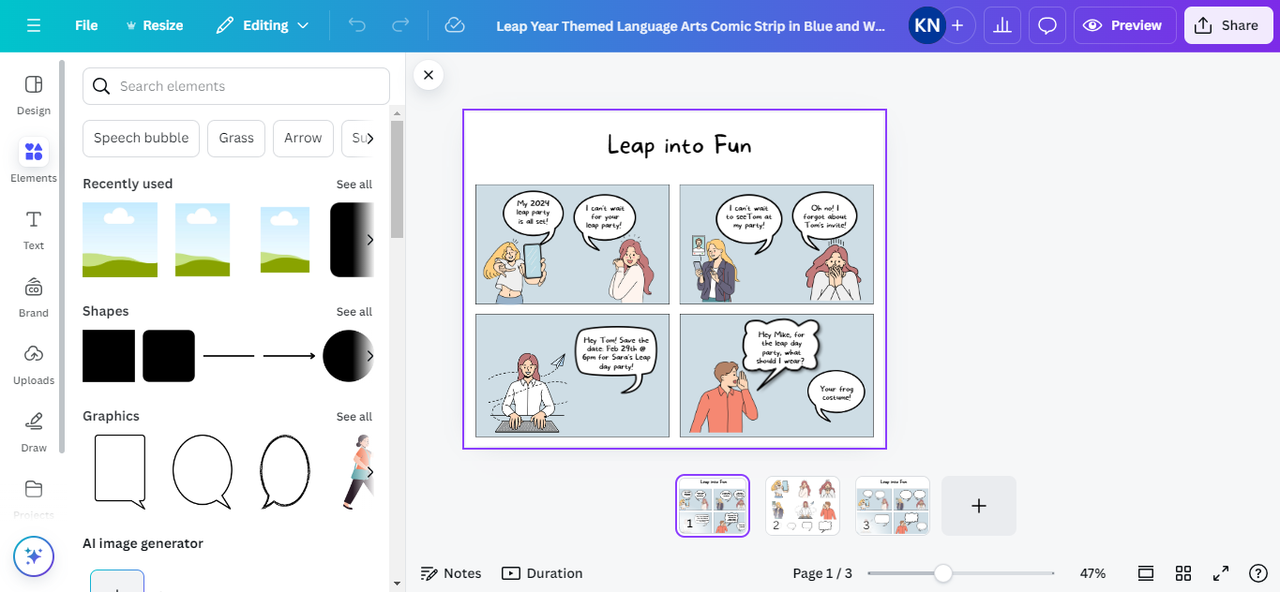
Task: Switch to scroll view pages icon
Action: 1146,573
